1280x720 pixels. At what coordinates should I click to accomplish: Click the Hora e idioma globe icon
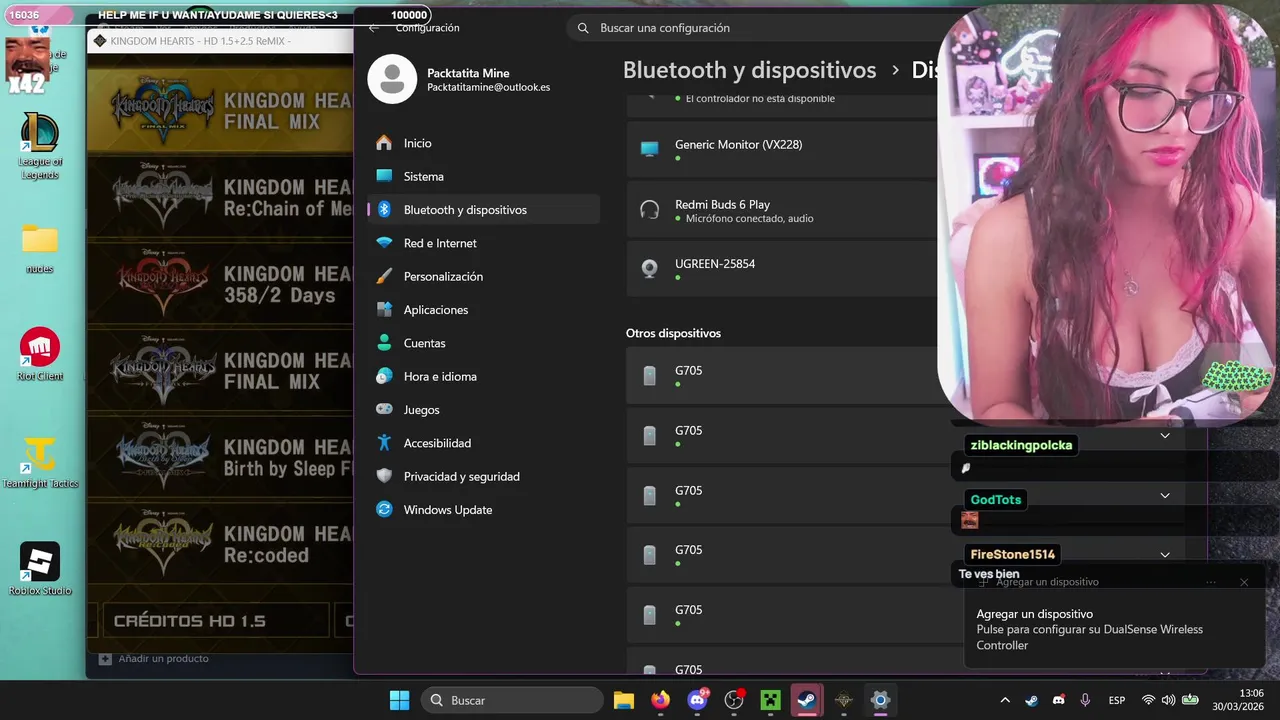tap(384, 376)
